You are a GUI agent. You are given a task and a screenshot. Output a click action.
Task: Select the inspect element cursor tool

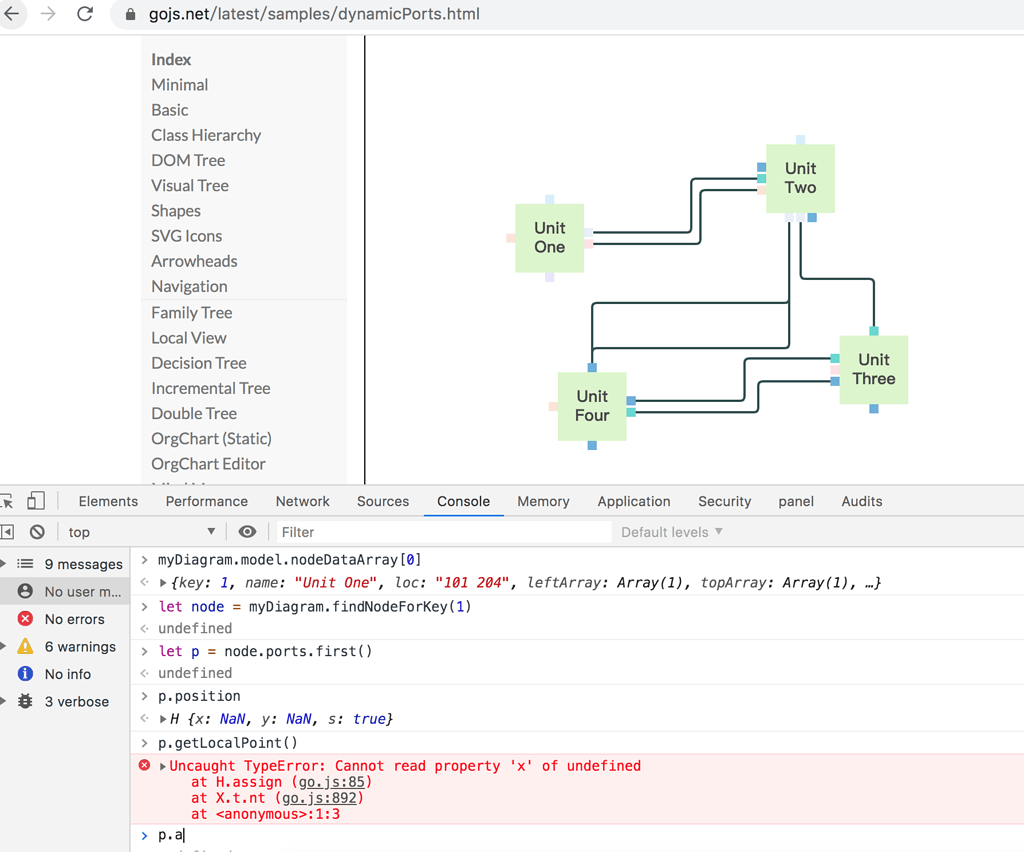point(9,500)
